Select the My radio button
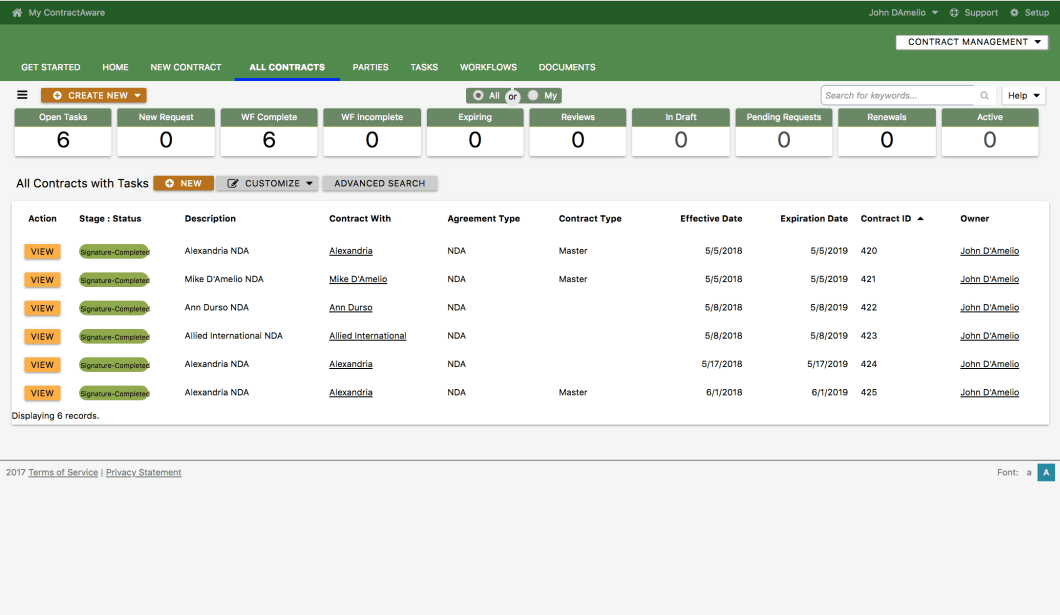 (533, 95)
